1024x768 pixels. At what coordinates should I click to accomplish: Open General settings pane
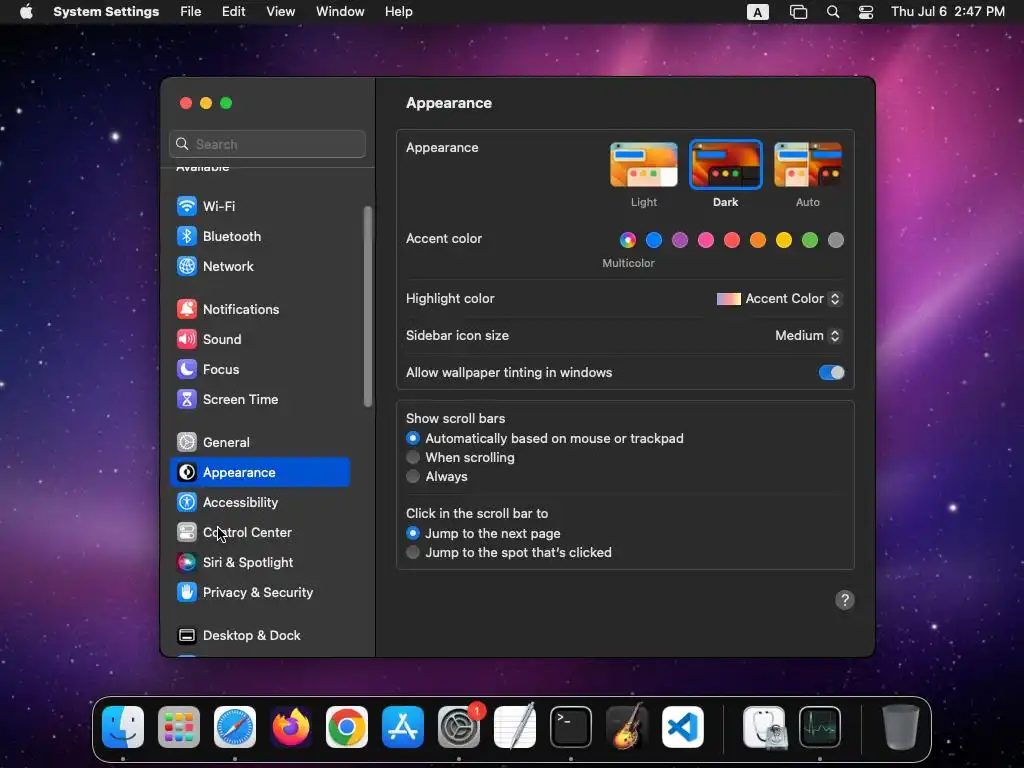(260, 443)
